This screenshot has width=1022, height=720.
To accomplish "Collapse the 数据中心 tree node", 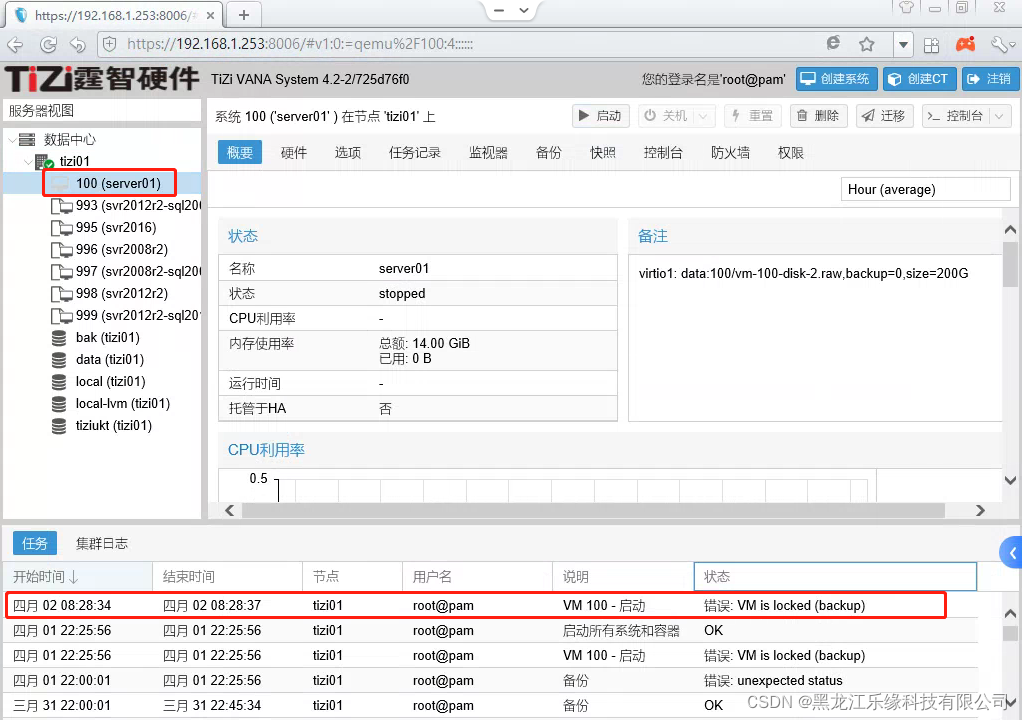I will 12,139.
